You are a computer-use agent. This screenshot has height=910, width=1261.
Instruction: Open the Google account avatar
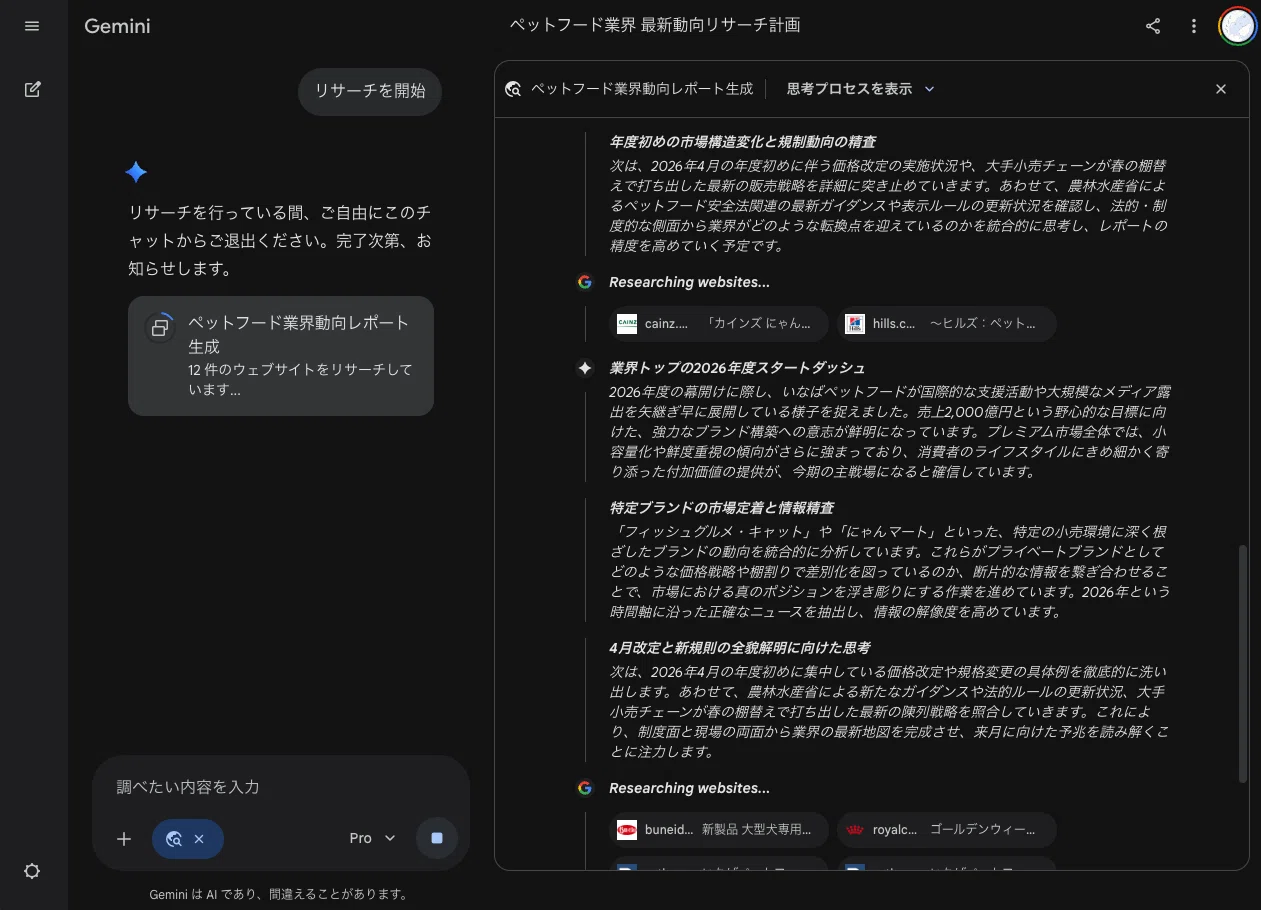coord(1238,26)
